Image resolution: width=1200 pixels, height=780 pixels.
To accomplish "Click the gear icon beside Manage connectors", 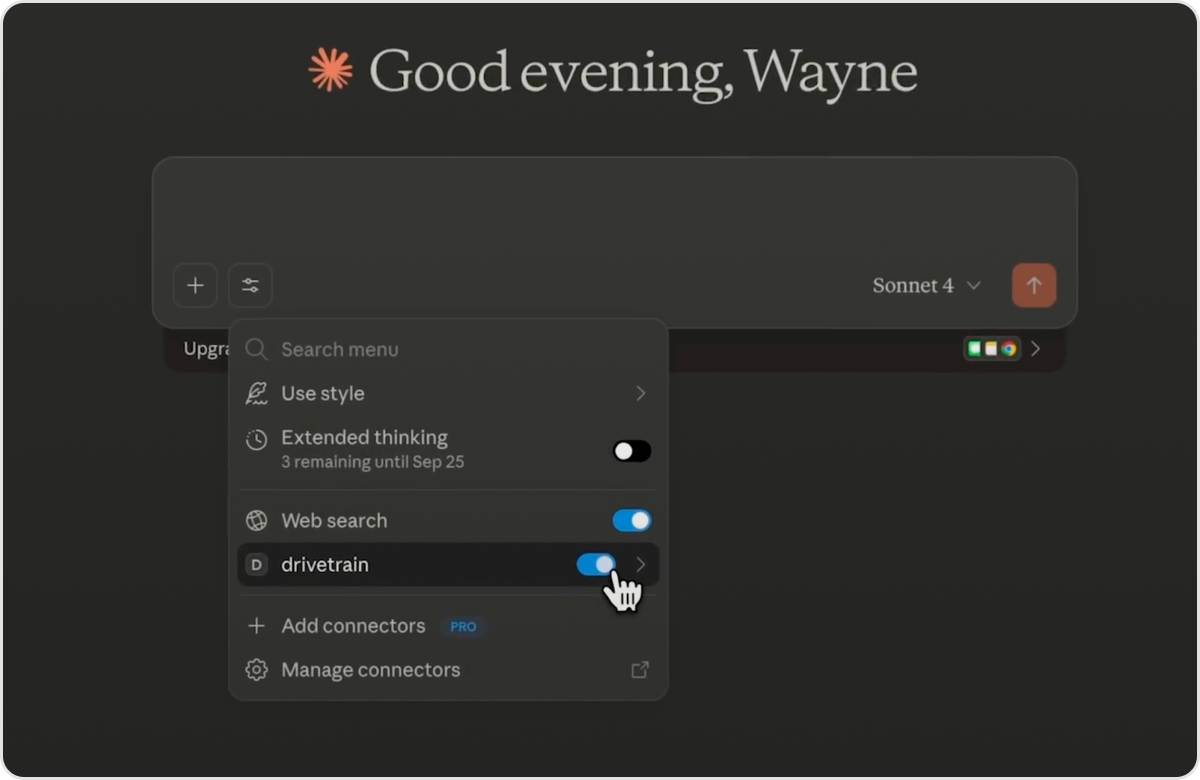I will [257, 670].
